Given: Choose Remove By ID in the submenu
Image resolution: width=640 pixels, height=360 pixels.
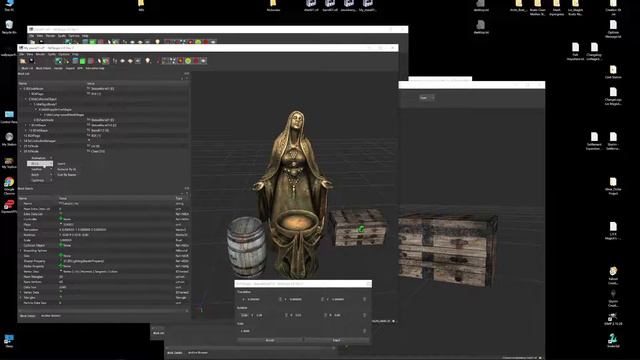Looking at the screenshot, I should (x=67, y=169).
